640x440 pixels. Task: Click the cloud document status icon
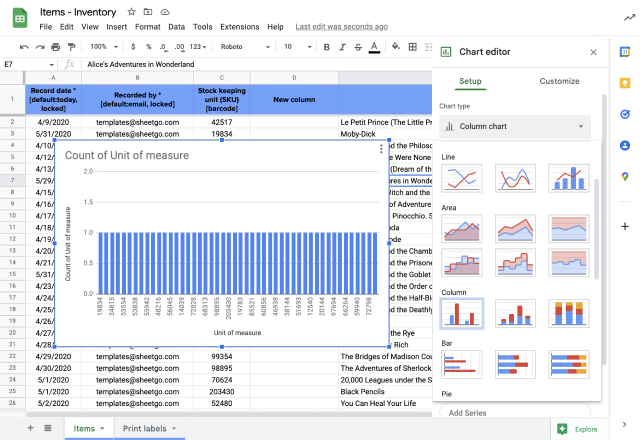(x=165, y=12)
